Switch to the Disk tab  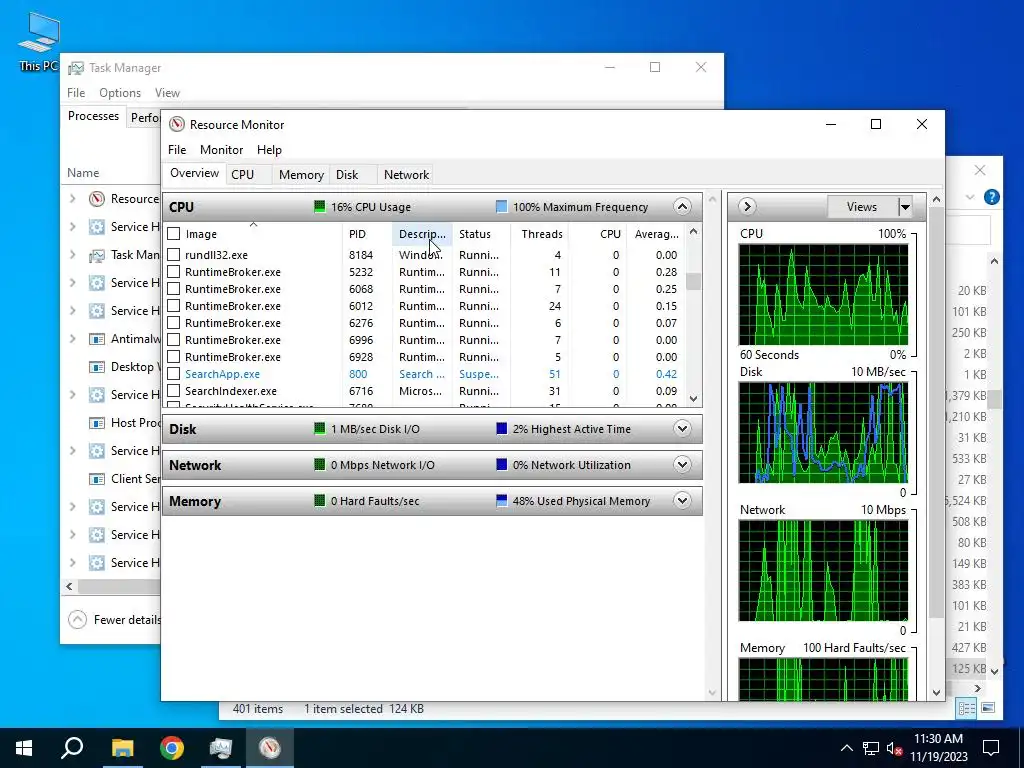point(347,174)
